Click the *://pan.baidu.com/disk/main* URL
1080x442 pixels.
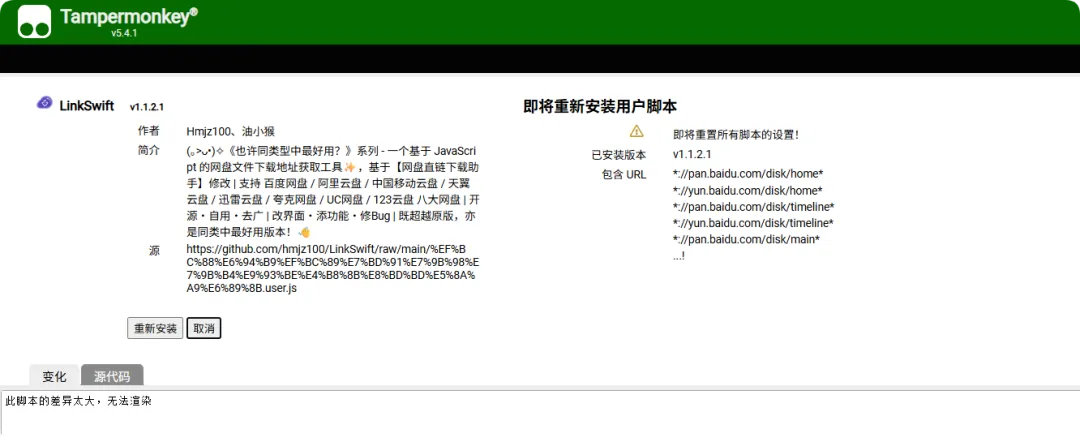click(746, 240)
